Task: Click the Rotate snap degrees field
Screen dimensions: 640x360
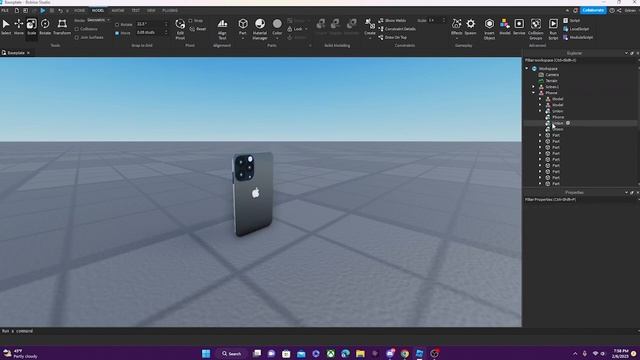Action: click(x=152, y=24)
